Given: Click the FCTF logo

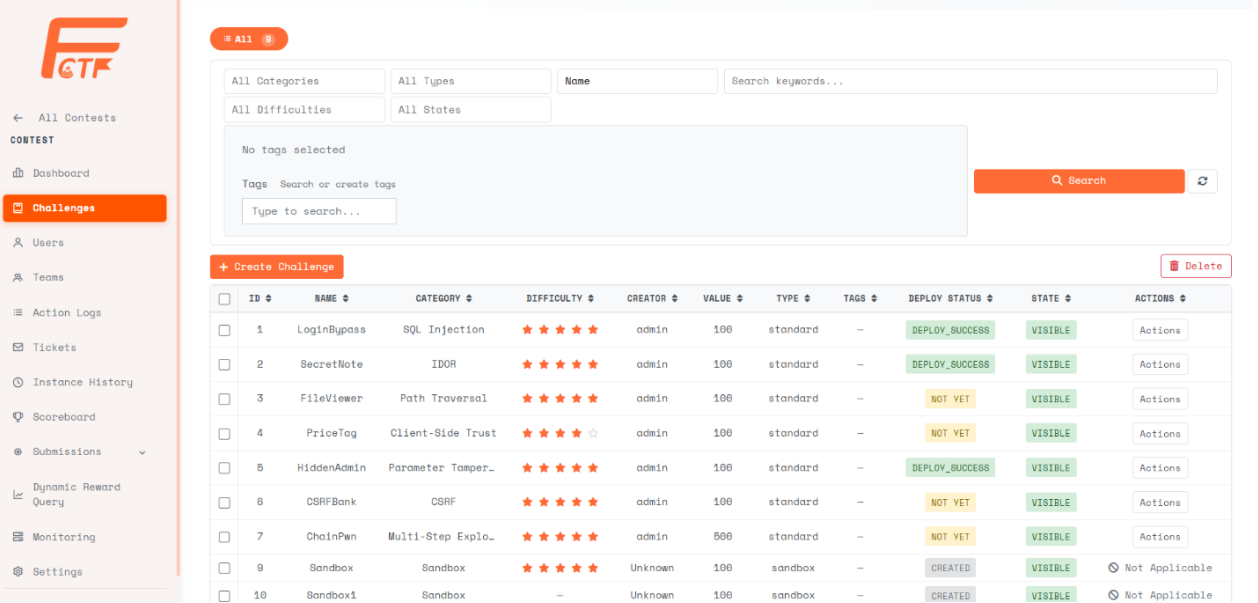Looking at the screenshot, I should click(84, 48).
